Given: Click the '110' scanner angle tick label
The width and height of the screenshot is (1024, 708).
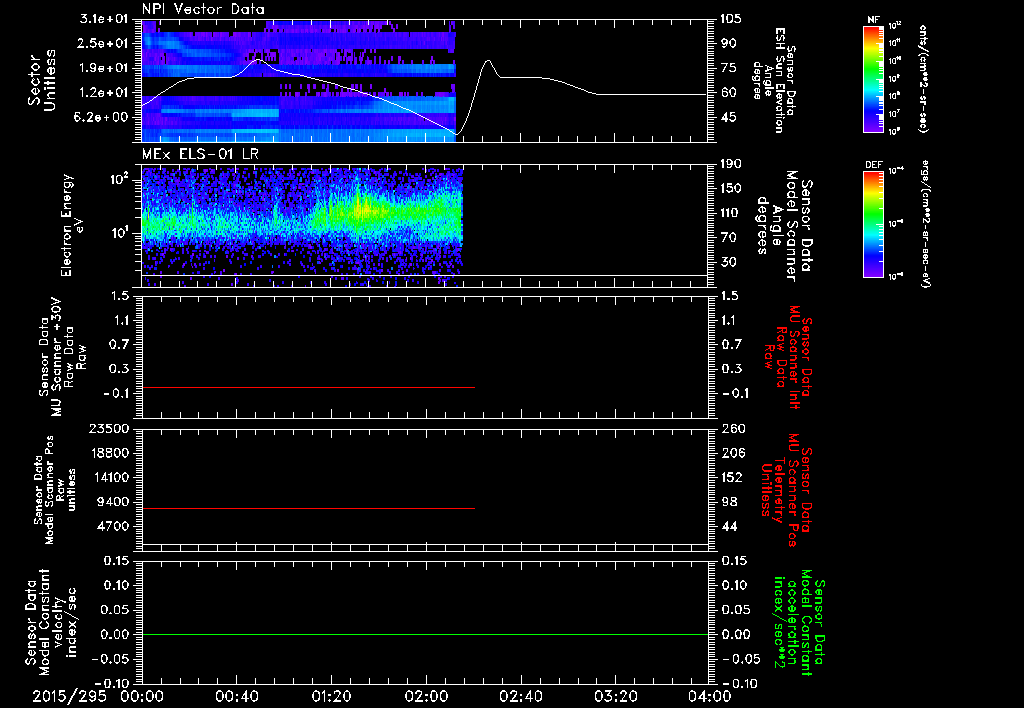Looking at the screenshot, I should point(731,213).
